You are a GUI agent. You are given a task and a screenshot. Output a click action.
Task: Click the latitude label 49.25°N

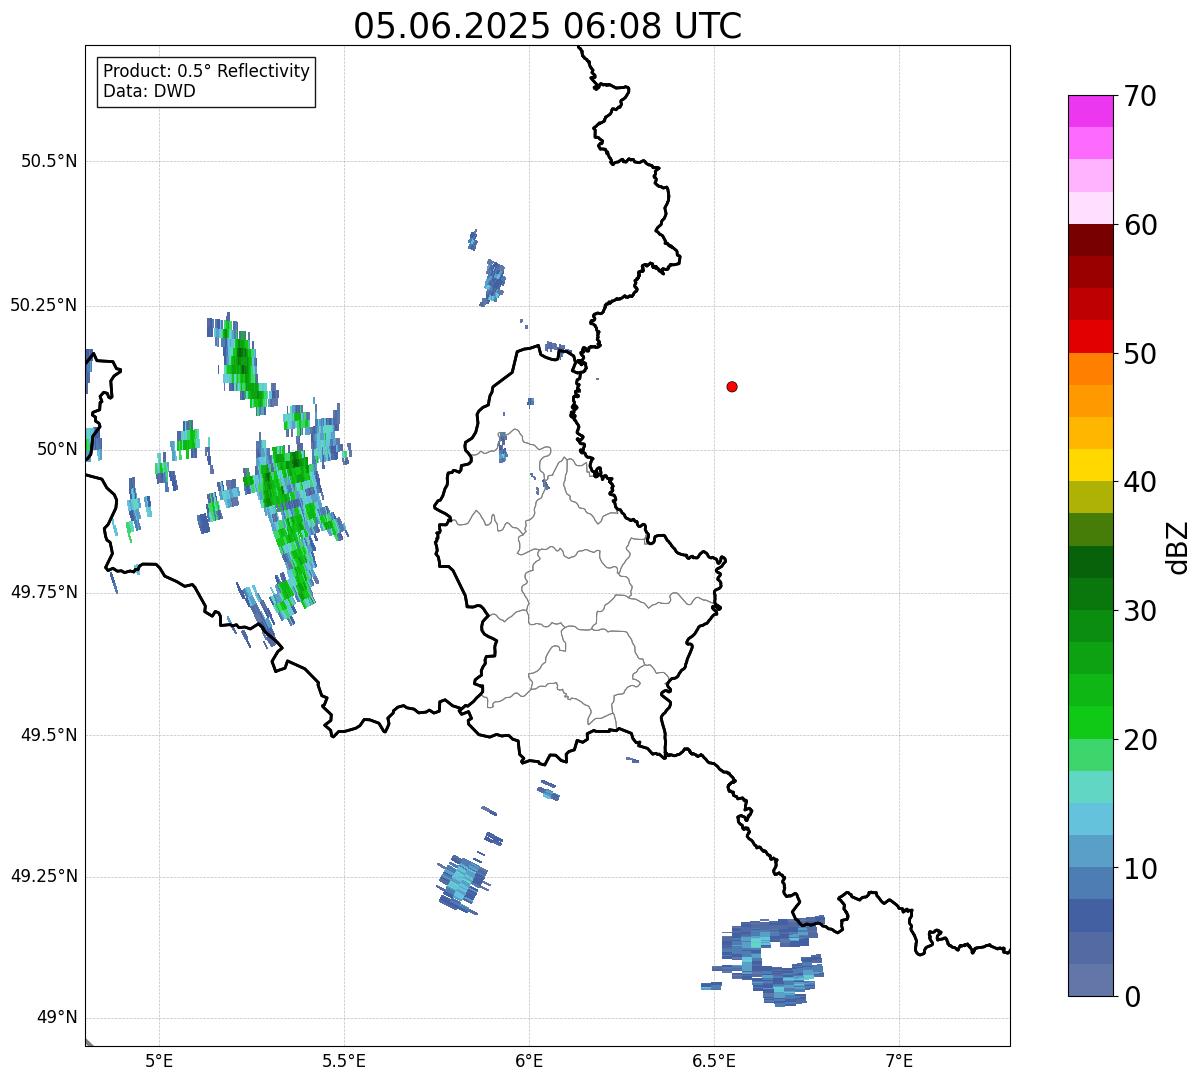coord(43,877)
